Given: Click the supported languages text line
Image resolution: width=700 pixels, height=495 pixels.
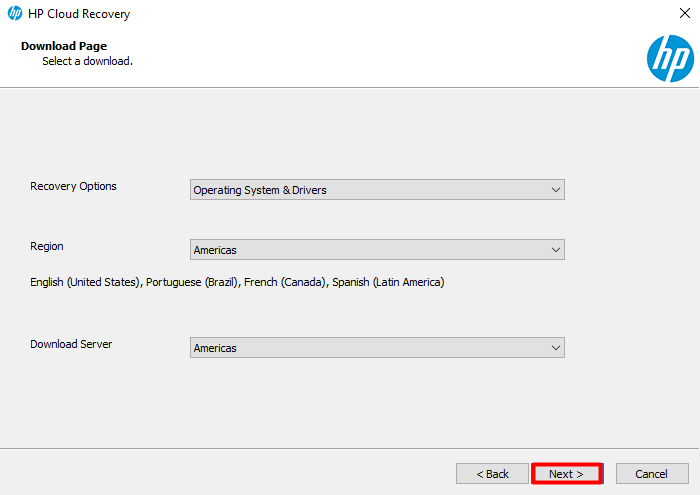Looking at the screenshot, I should click(237, 282).
